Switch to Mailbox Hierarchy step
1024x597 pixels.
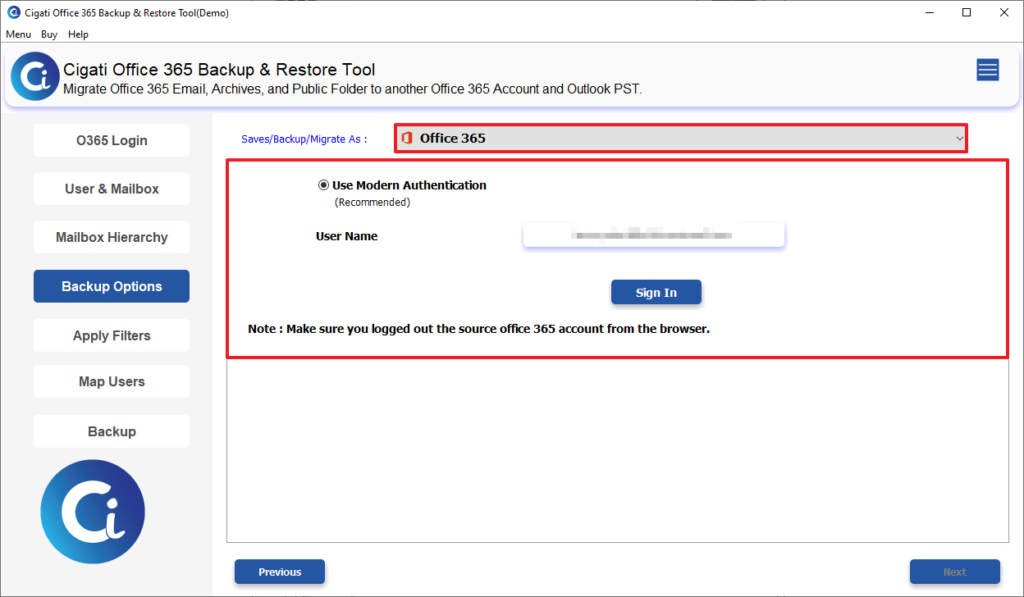tap(112, 237)
